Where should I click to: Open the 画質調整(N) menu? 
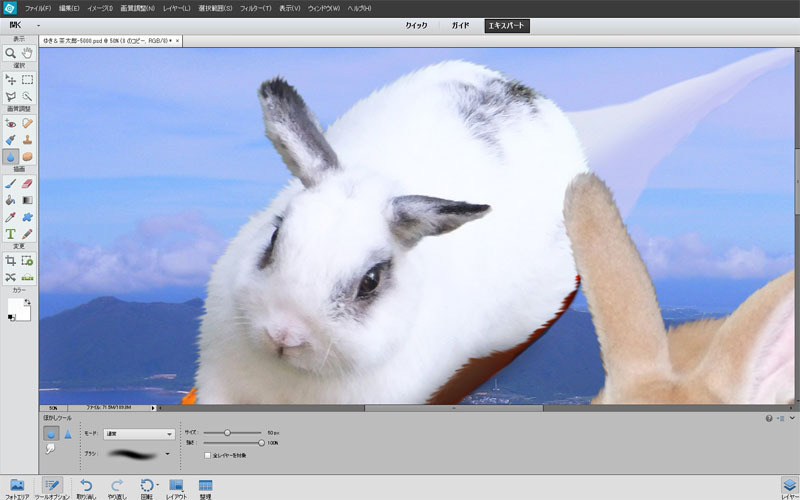[138, 8]
